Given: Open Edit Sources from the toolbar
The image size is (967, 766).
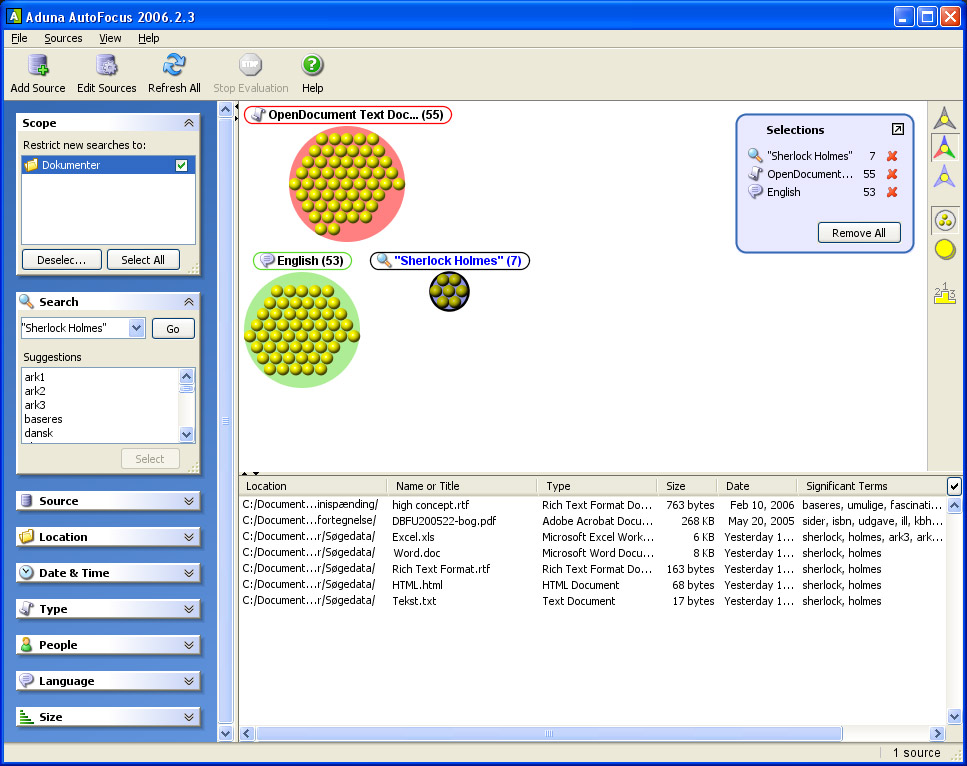Looking at the screenshot, I should [x=106, y=66].
